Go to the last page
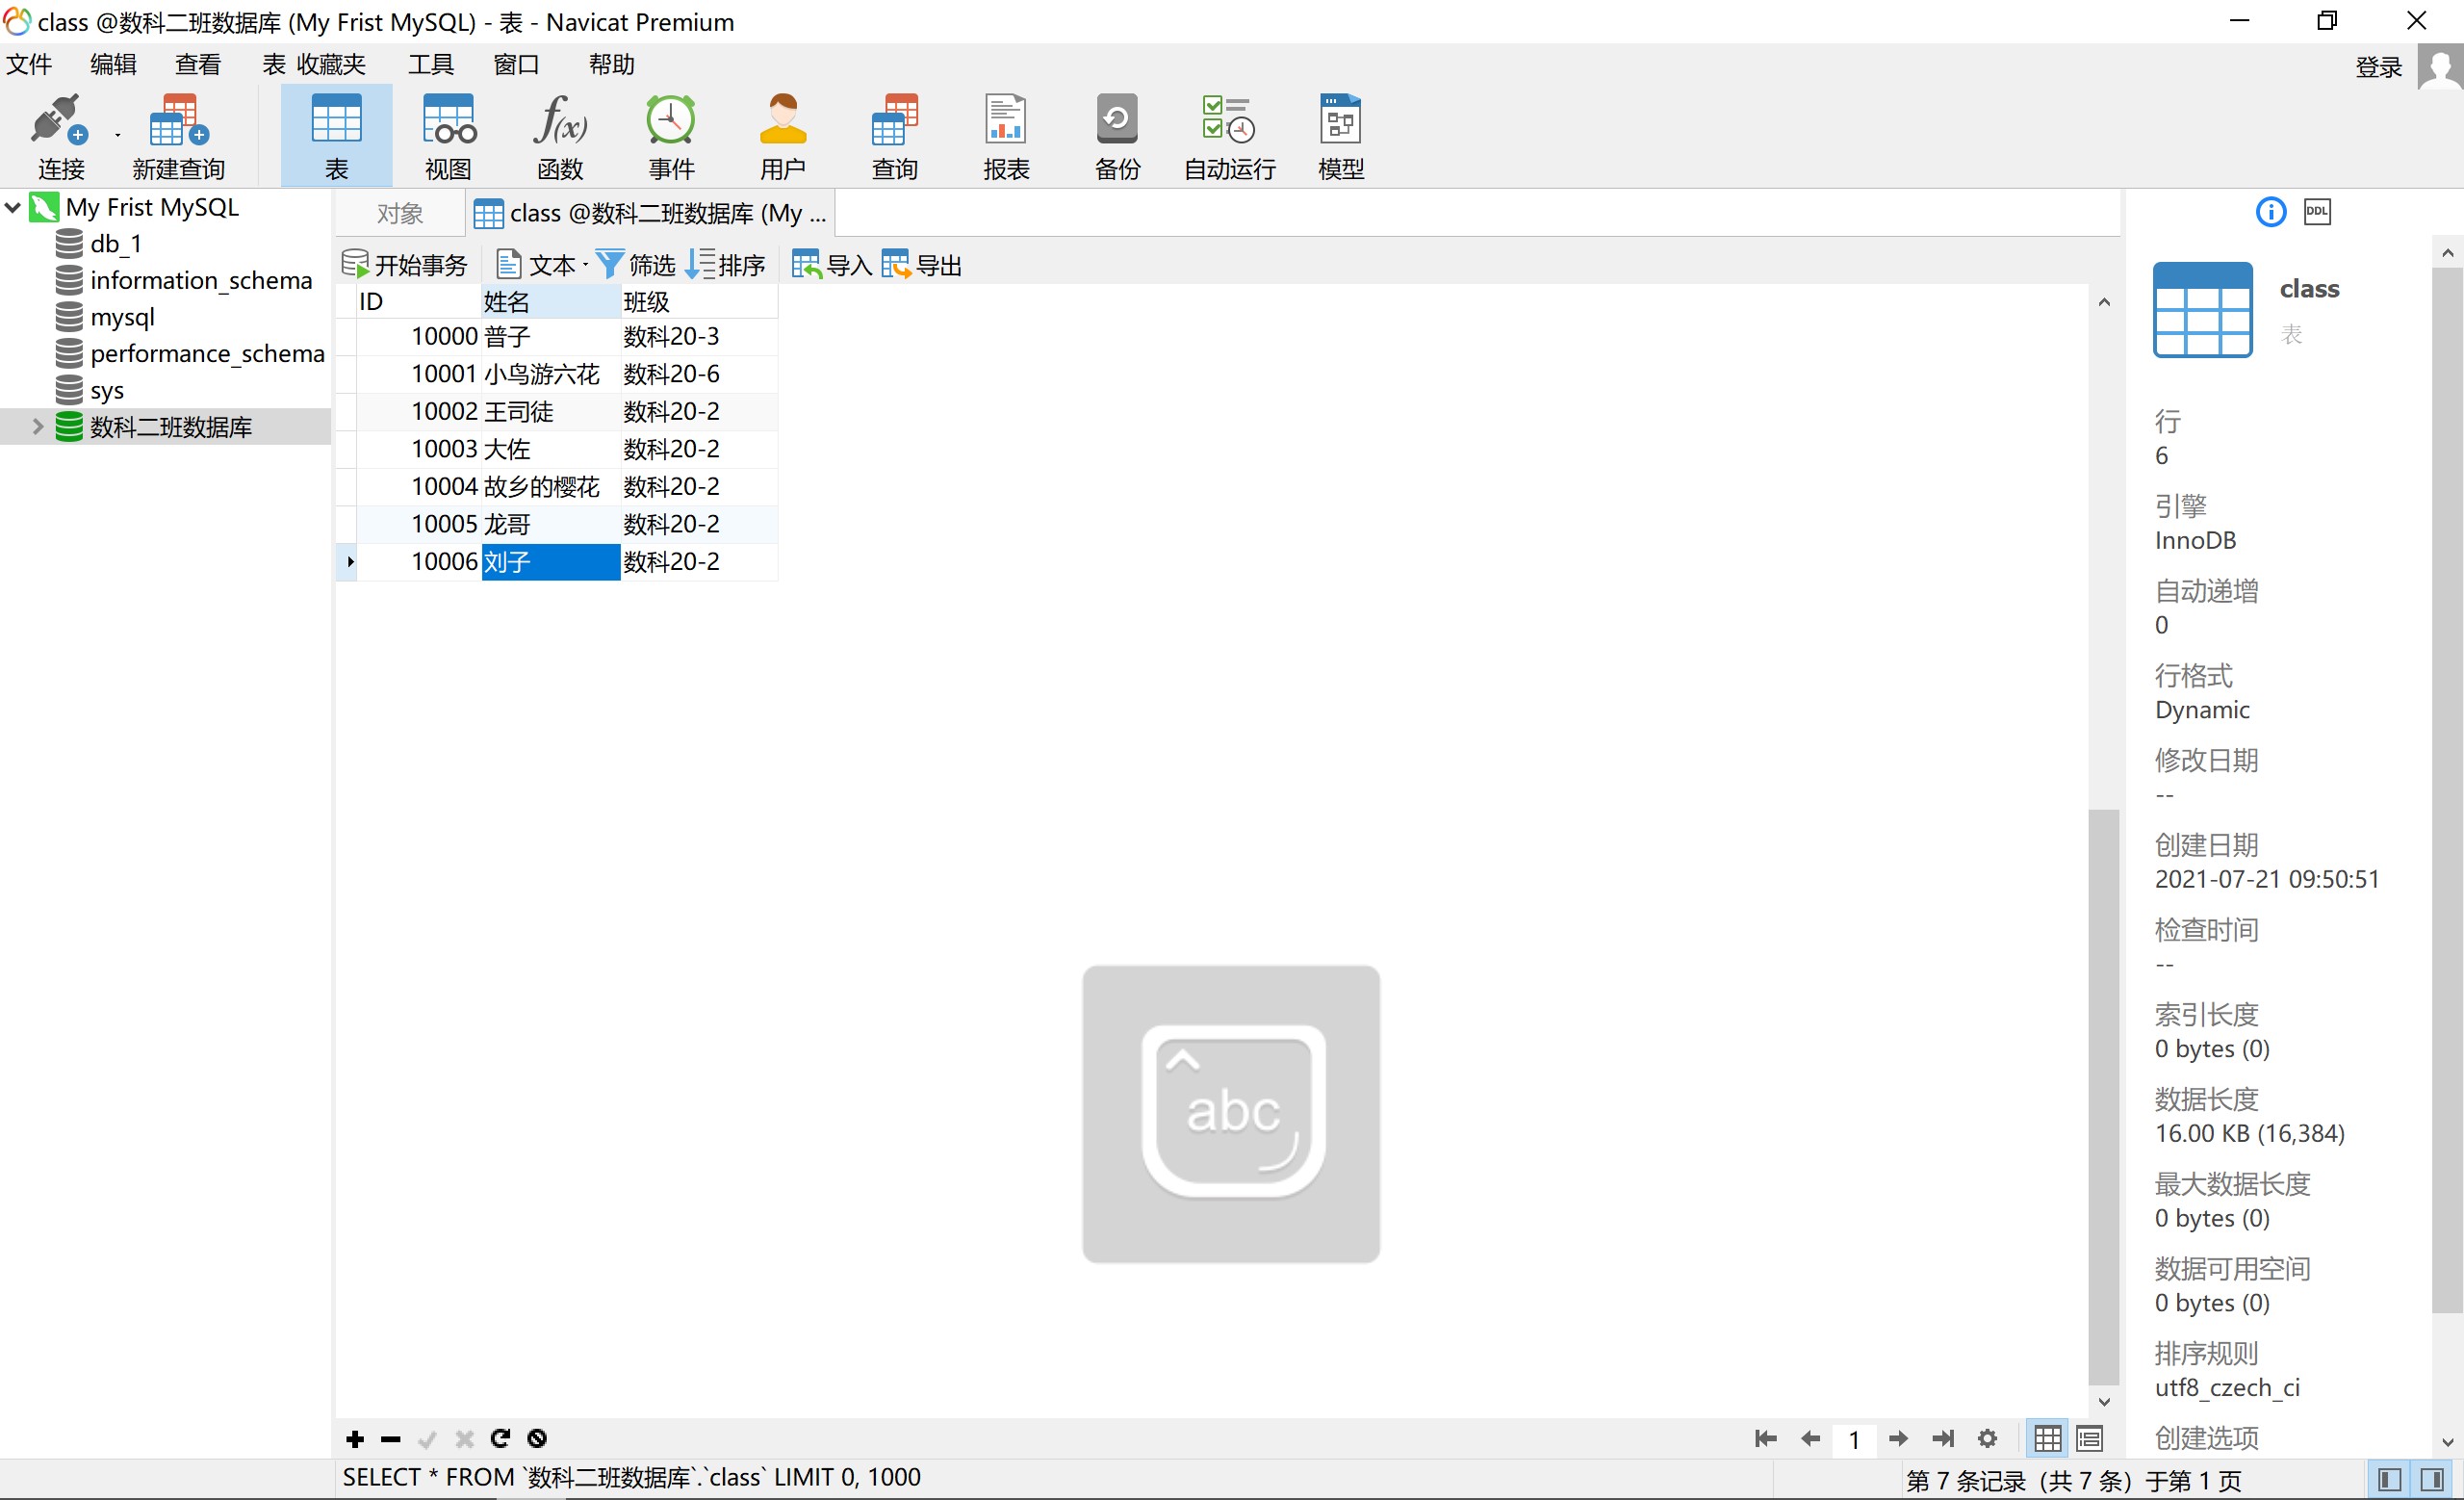The width and height of the screenshot is (2464, 1500). click(1943, 1438)
